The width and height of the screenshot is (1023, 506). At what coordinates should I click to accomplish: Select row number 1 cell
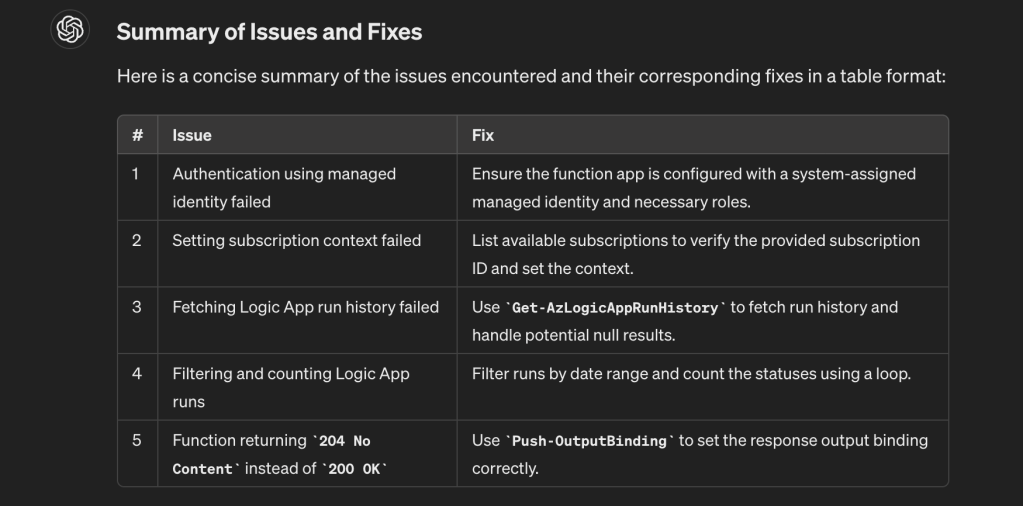coord(137,187)
